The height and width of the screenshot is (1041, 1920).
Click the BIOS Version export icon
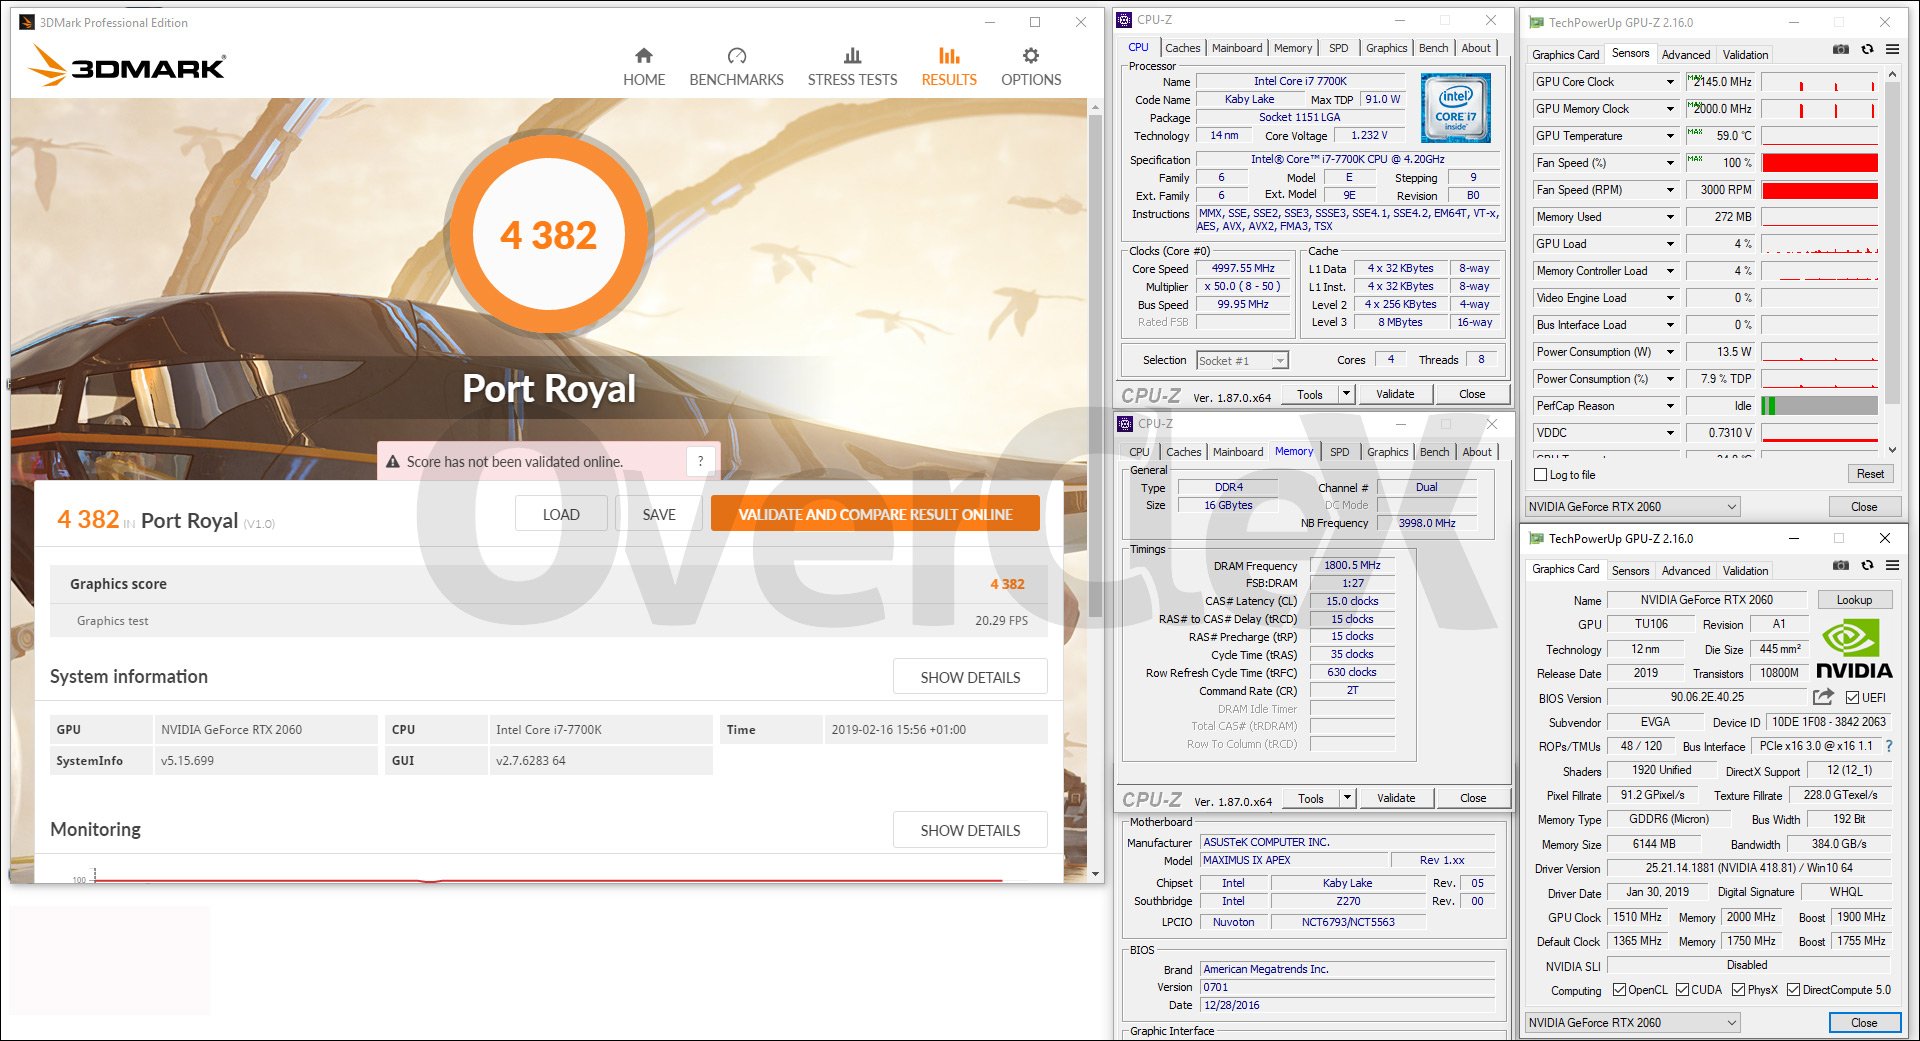[1823, 697]
